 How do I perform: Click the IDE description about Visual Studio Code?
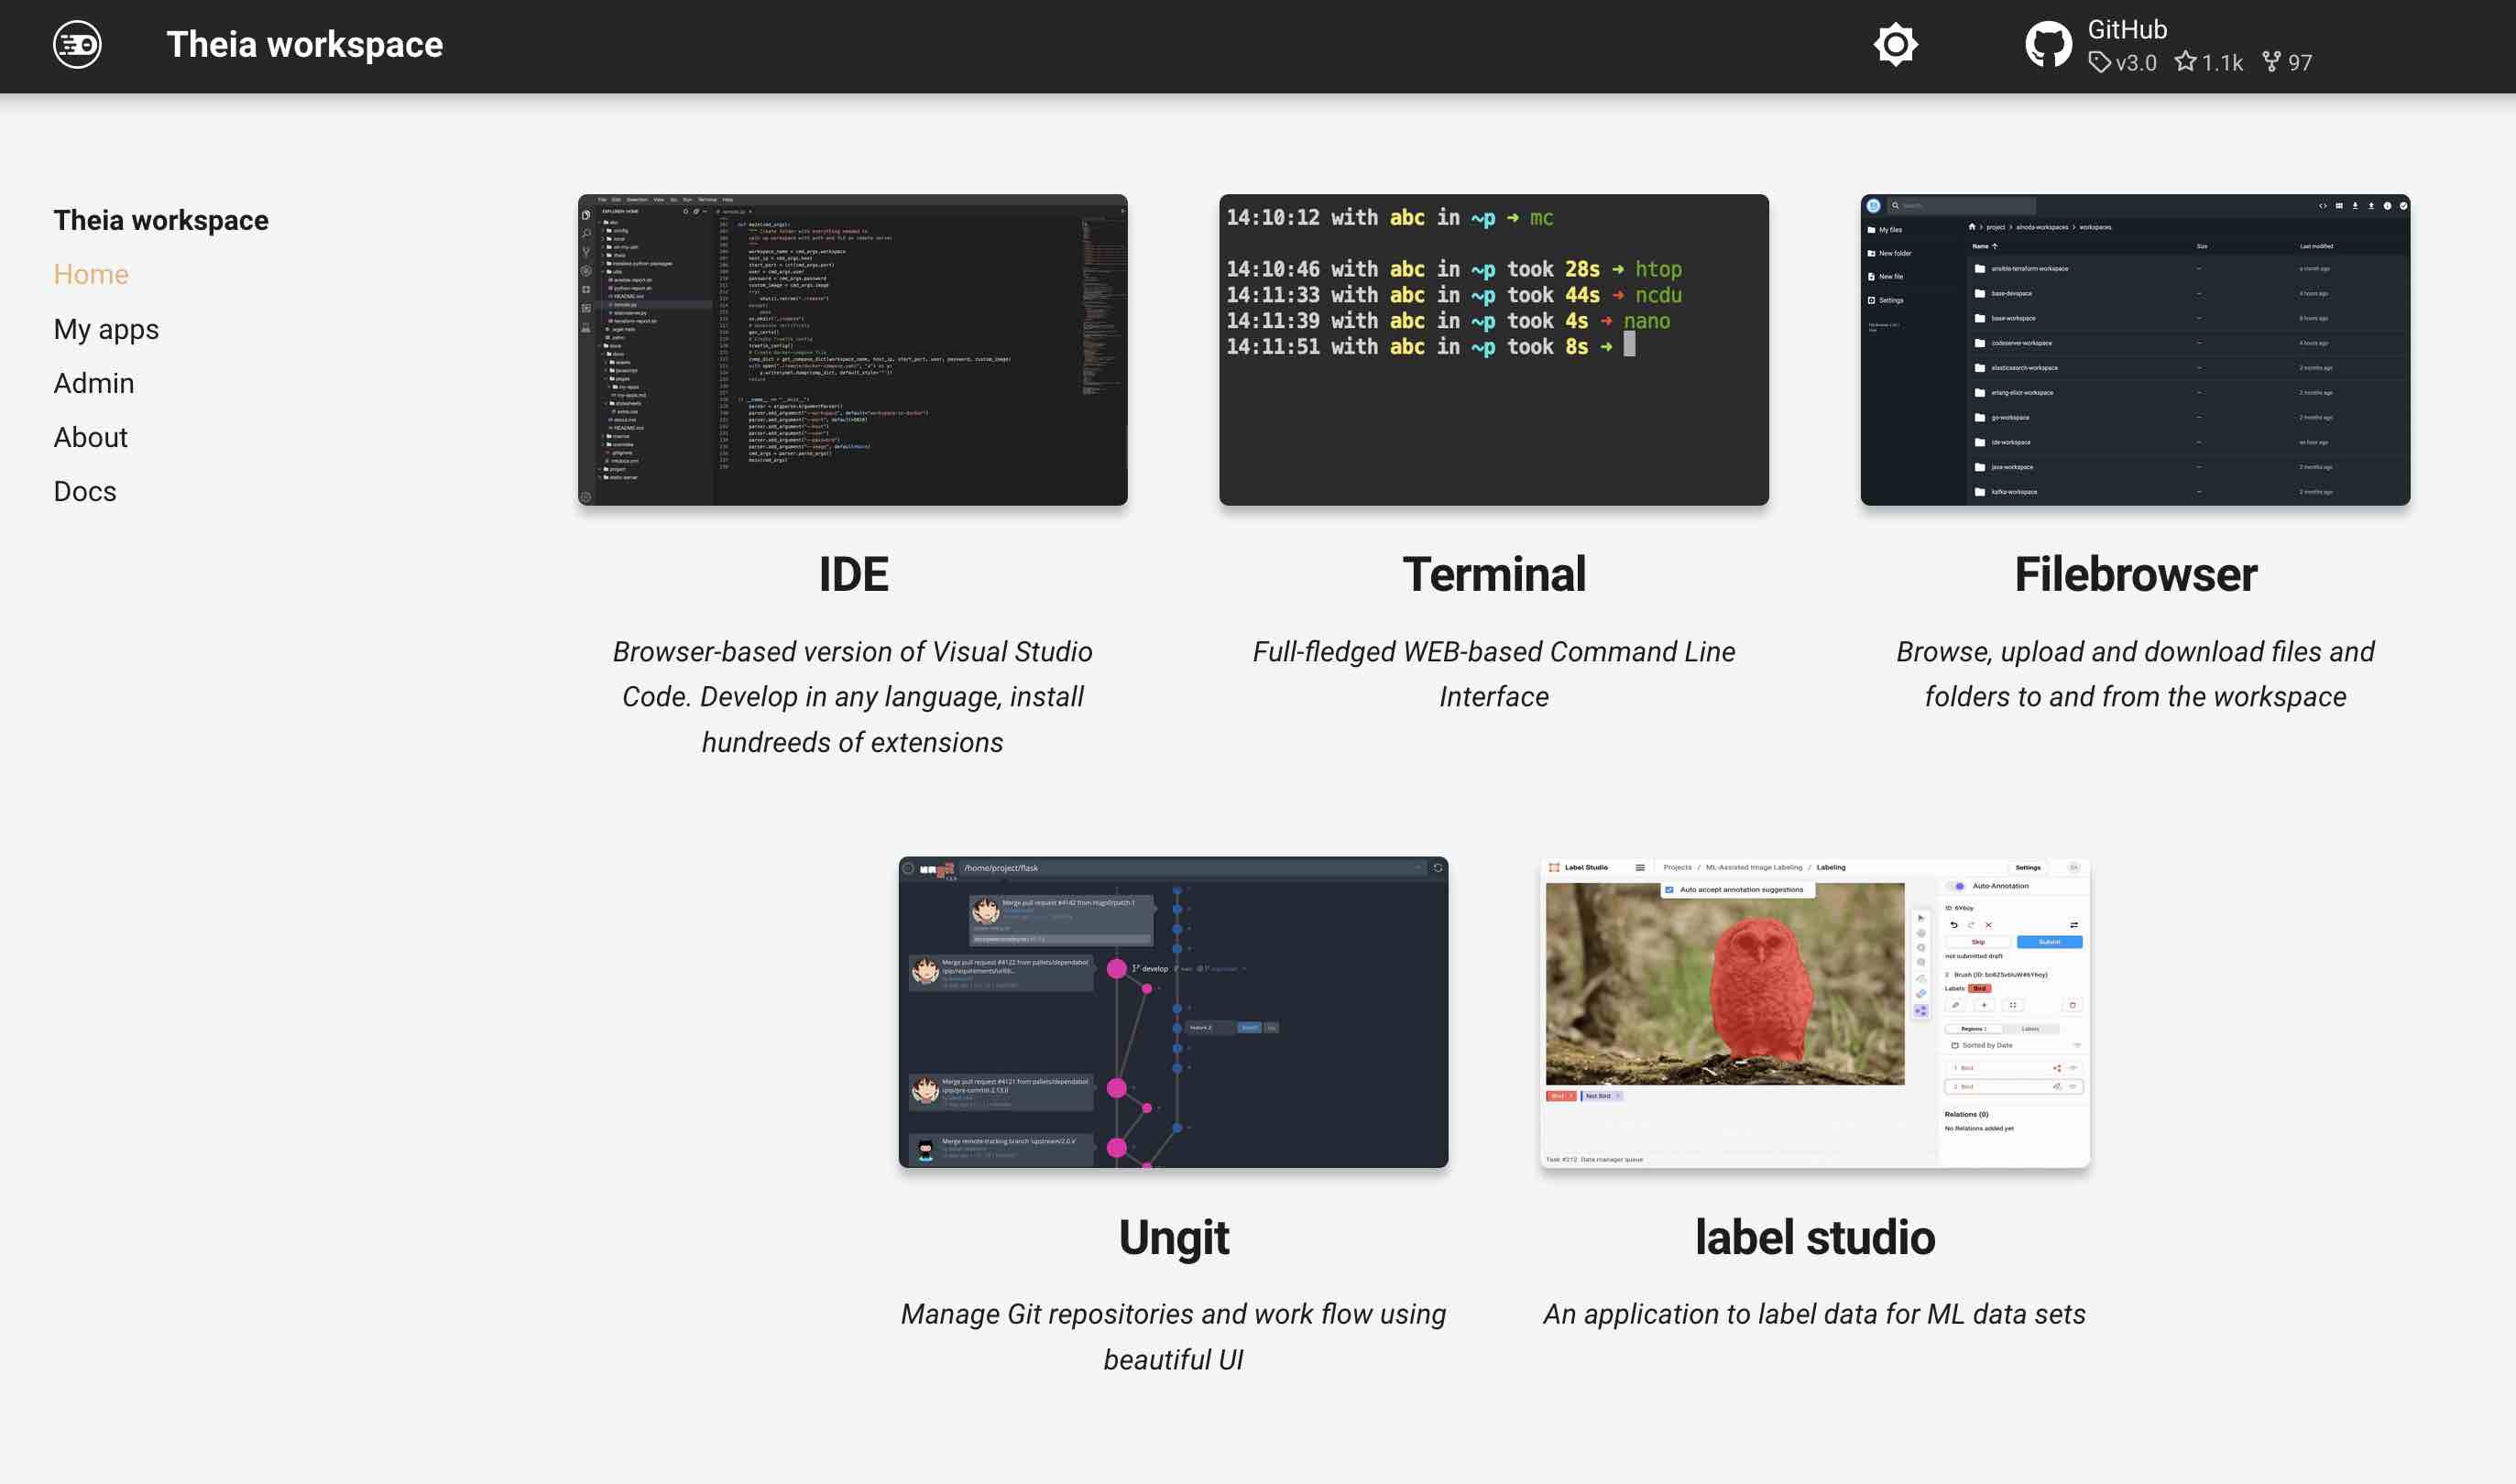853,697
